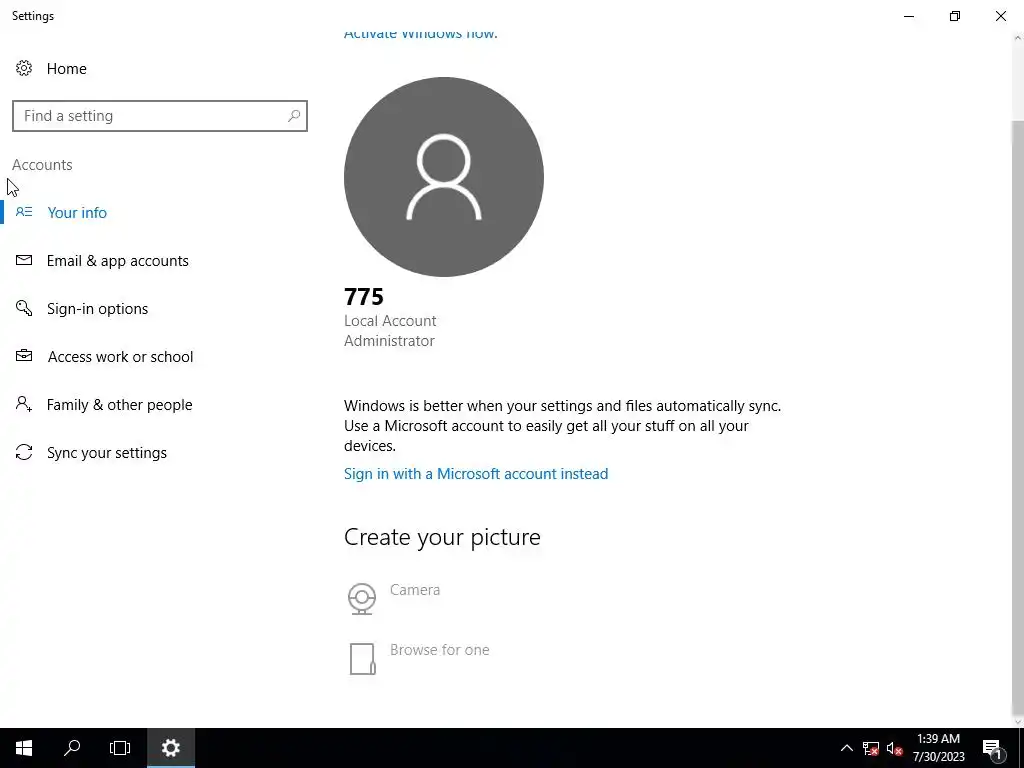Screen dimensions: 1024x768
Task: Open Task View on taskbar
Action: [120, 748]
